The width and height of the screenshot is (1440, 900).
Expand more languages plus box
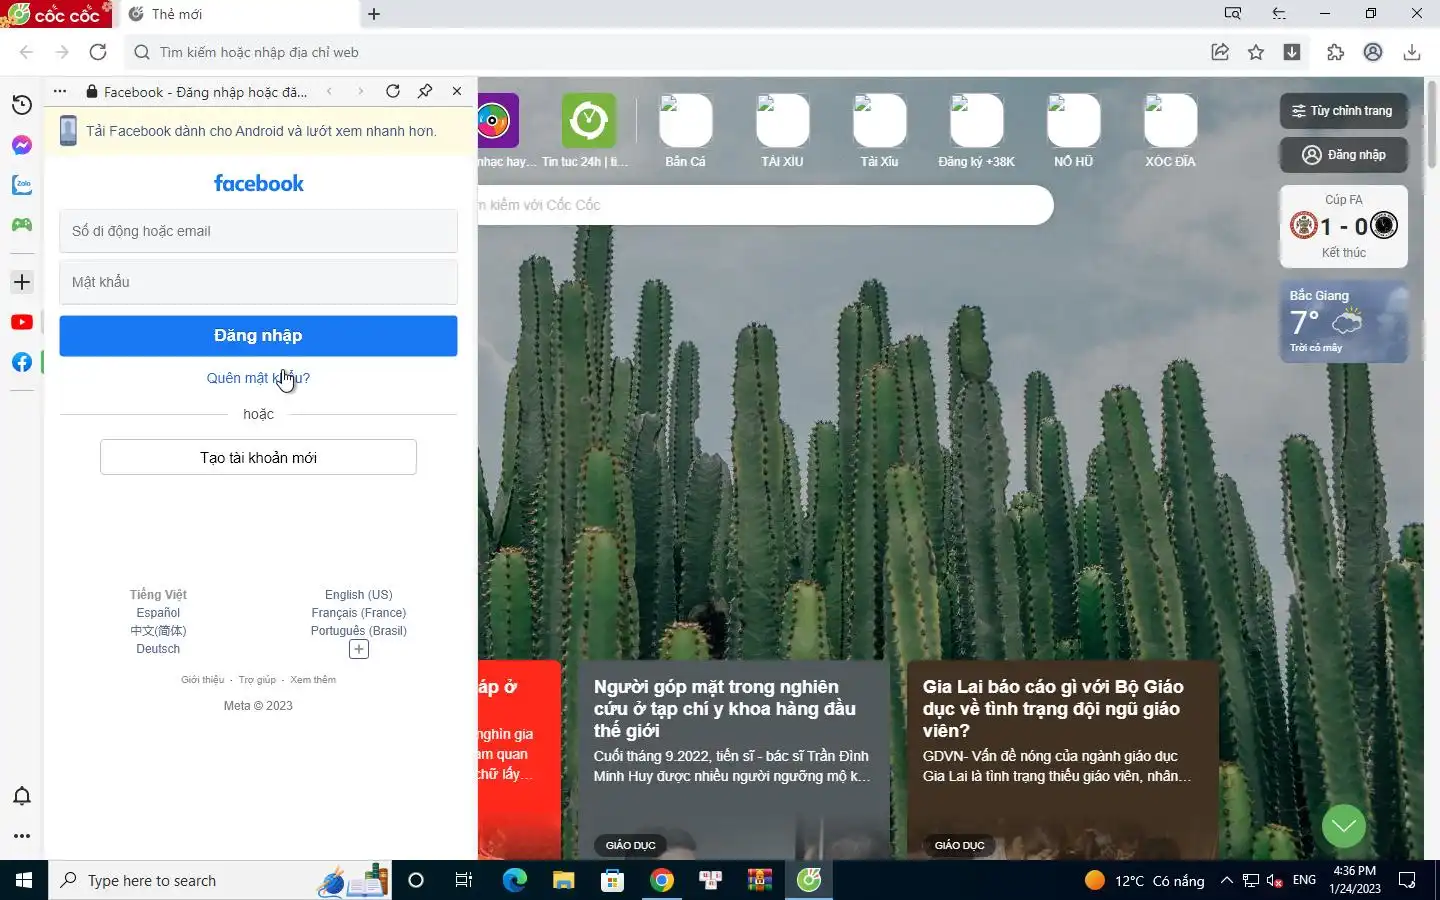click(358, 649)
